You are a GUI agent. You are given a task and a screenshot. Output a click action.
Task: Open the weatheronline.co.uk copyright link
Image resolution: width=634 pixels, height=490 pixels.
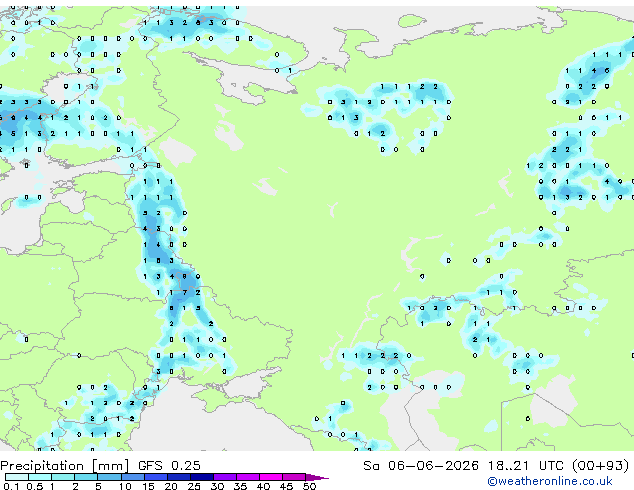(x=549, y=481)
